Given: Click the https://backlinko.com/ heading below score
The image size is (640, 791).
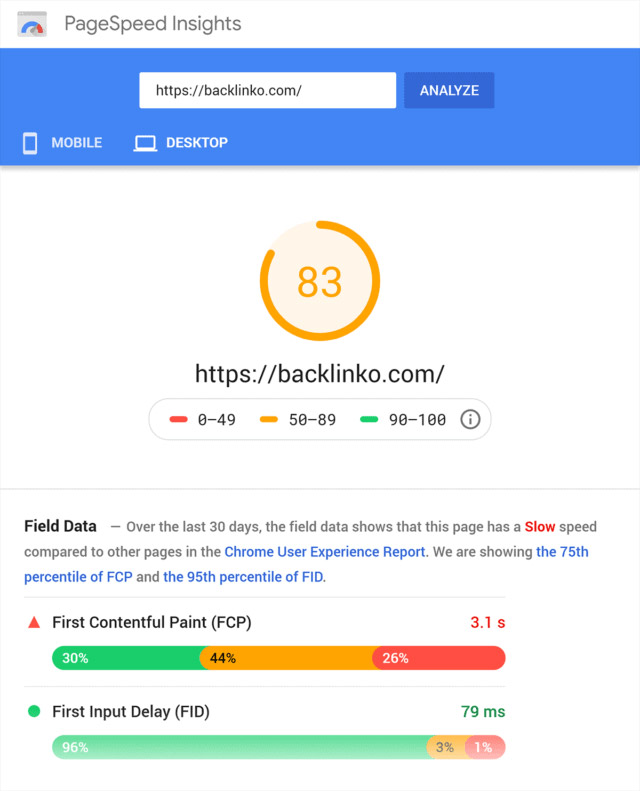Looking at the screenshot, I should pos(320,374).
